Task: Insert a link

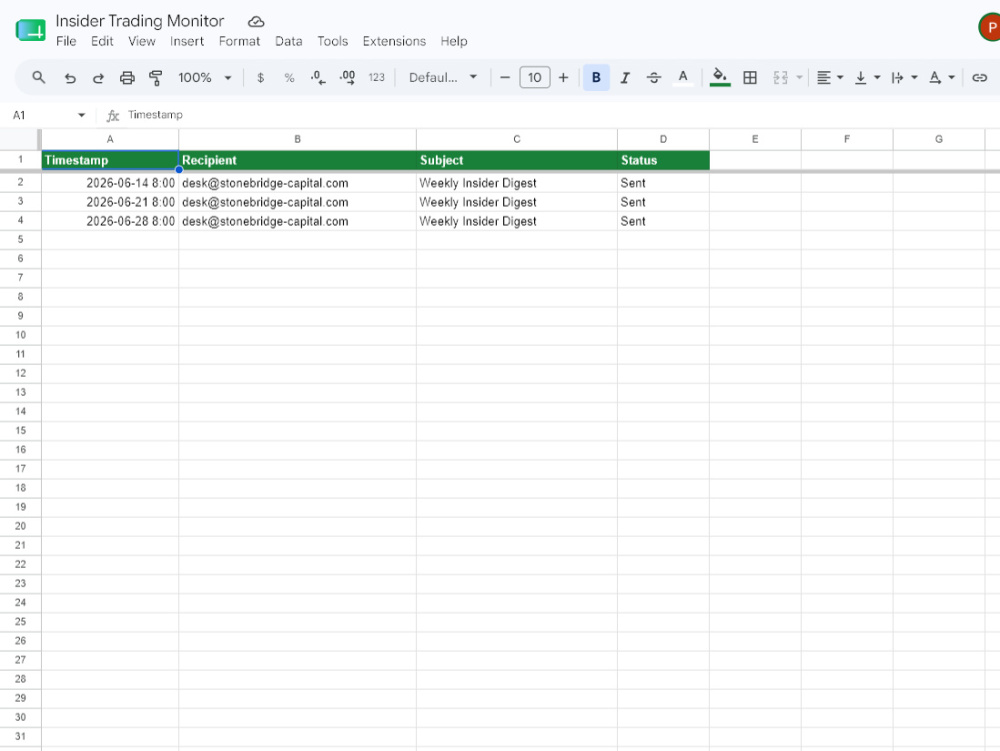Action: pos(980,78)
